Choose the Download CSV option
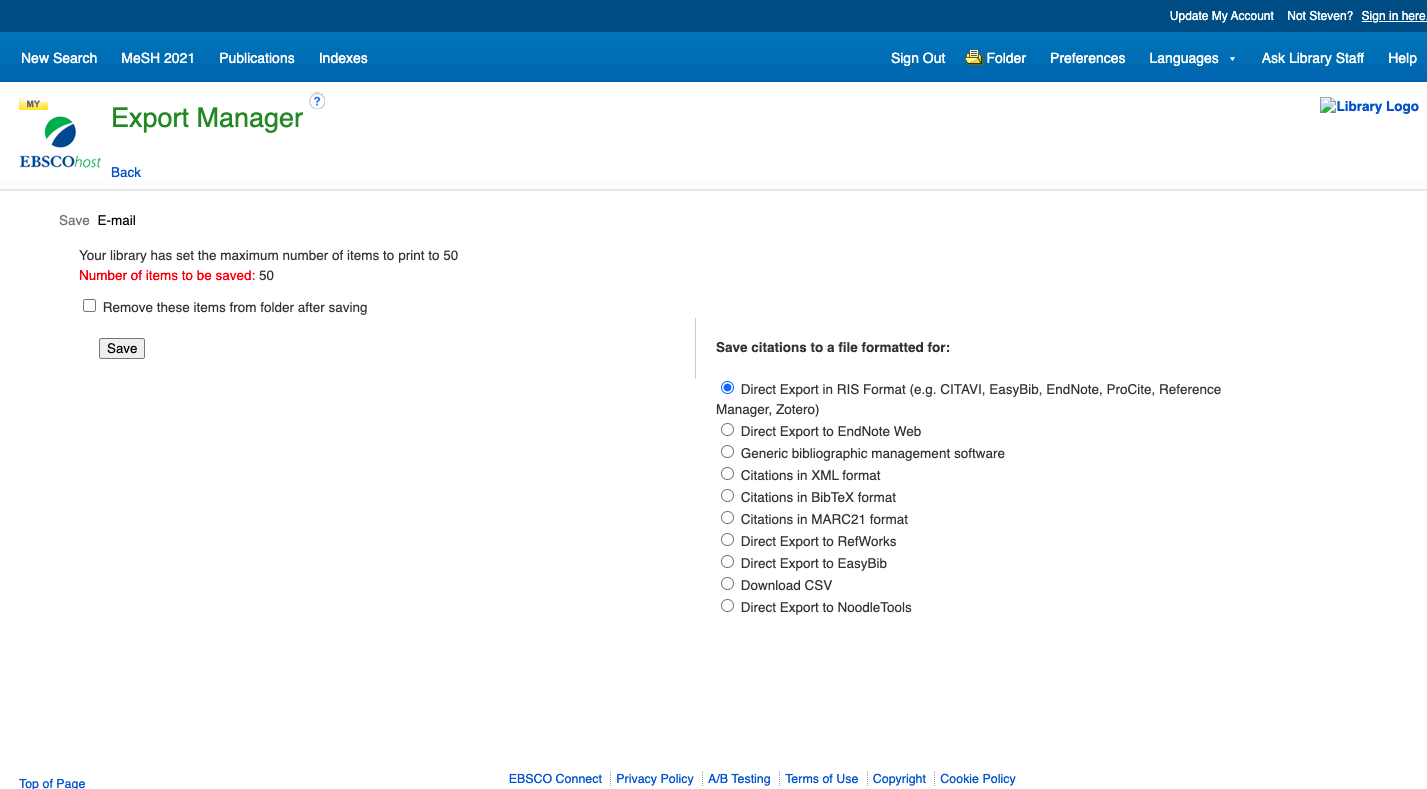 [x=727, y=584]
